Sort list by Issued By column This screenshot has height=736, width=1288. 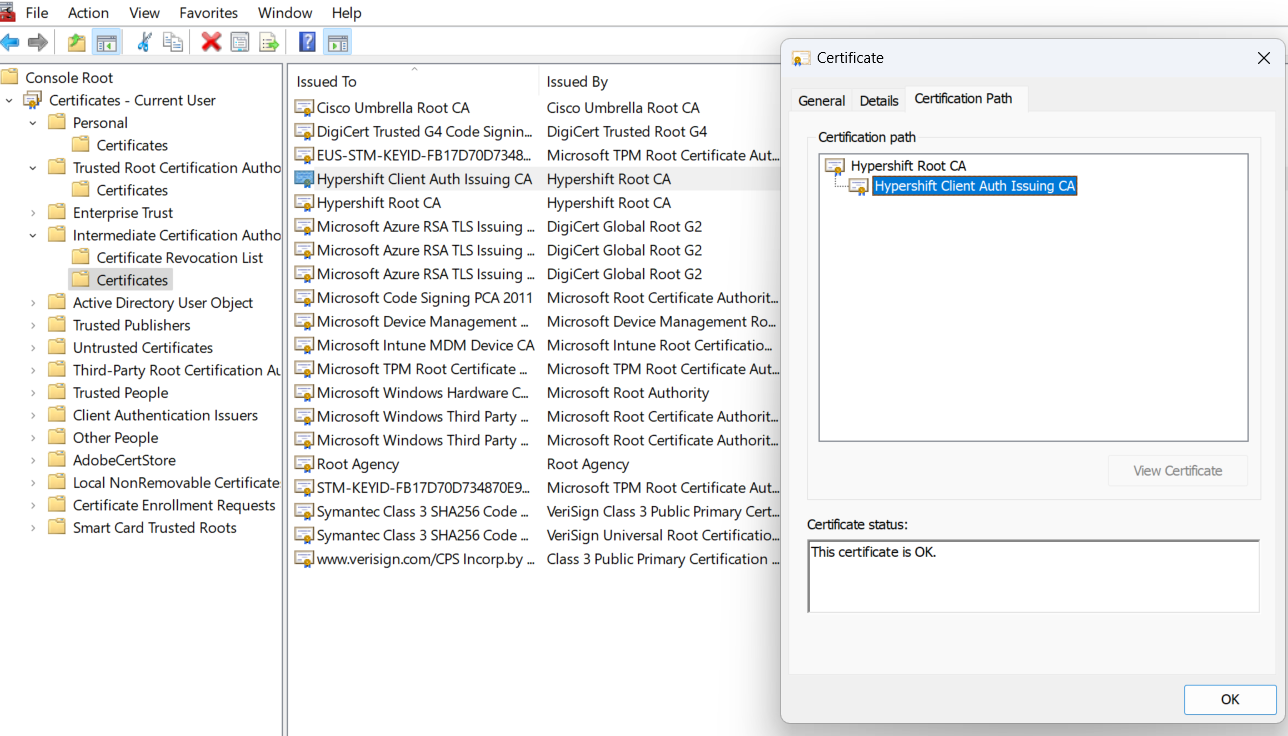coord(660,81)
